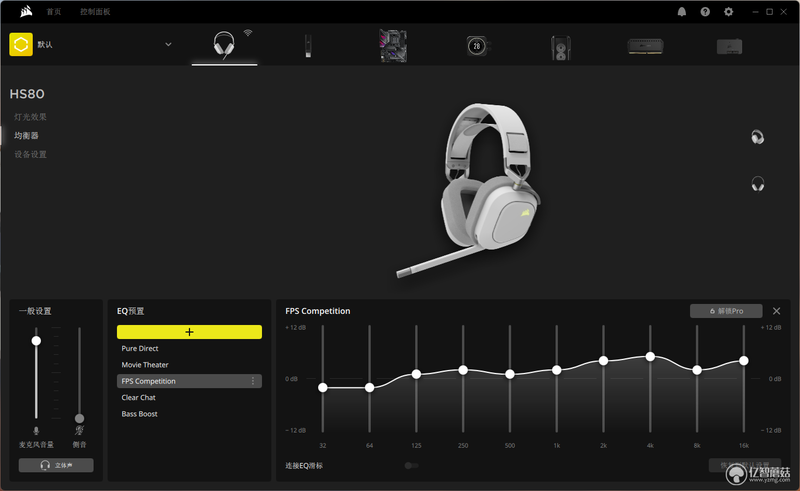800x491 pixels.
Task: Switch to angled headset view
Action: click(758, 137)
